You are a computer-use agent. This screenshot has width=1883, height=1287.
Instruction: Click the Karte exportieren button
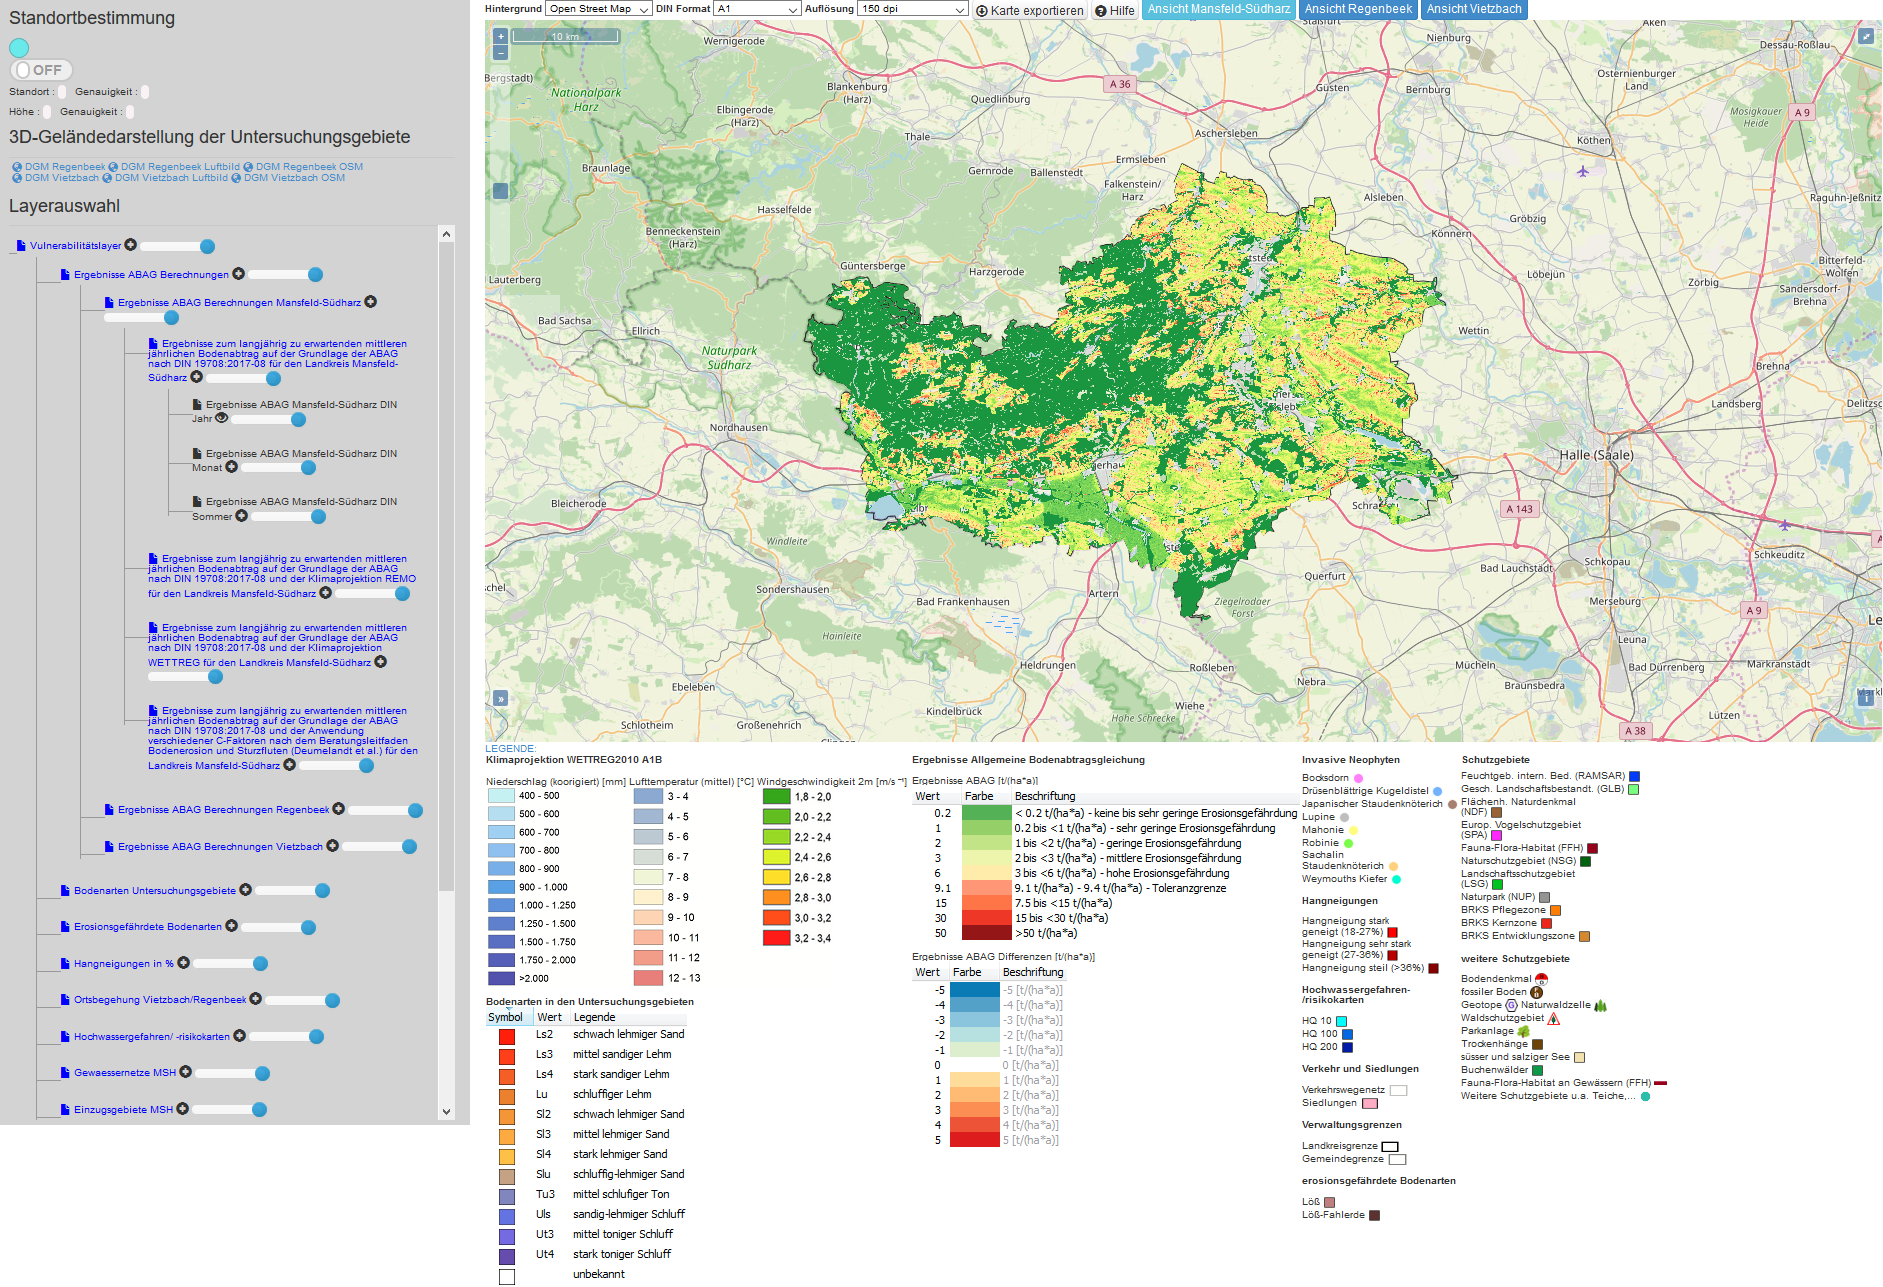tap(1030, 10)
